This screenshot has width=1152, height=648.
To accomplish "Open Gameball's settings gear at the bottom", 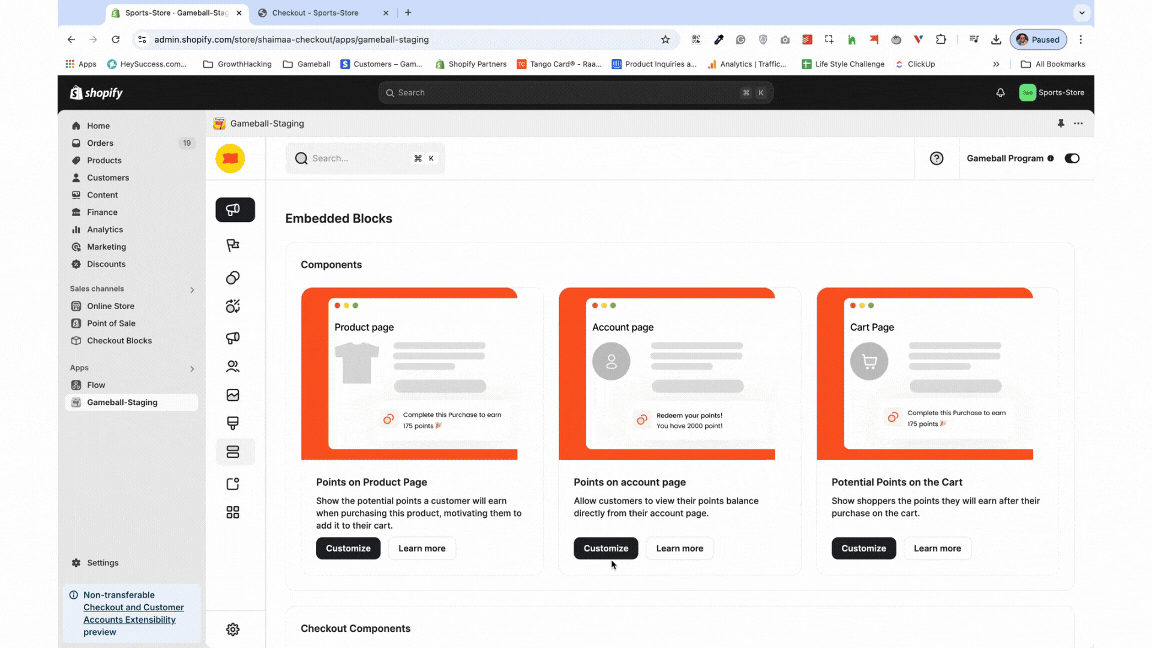I will click(x=233, y=629).
